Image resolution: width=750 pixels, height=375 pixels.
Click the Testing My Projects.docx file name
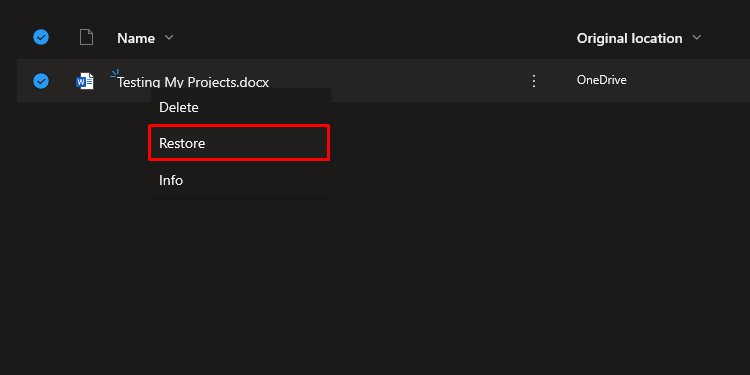[x=193, y=82]
